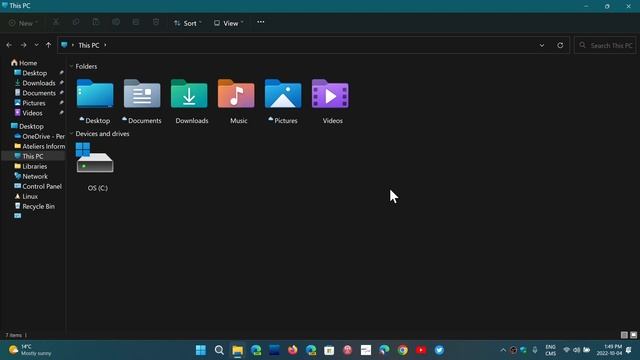Click This PC in the address bar
This screenshot has height=360, width=640.
click(x=89, y=45)
